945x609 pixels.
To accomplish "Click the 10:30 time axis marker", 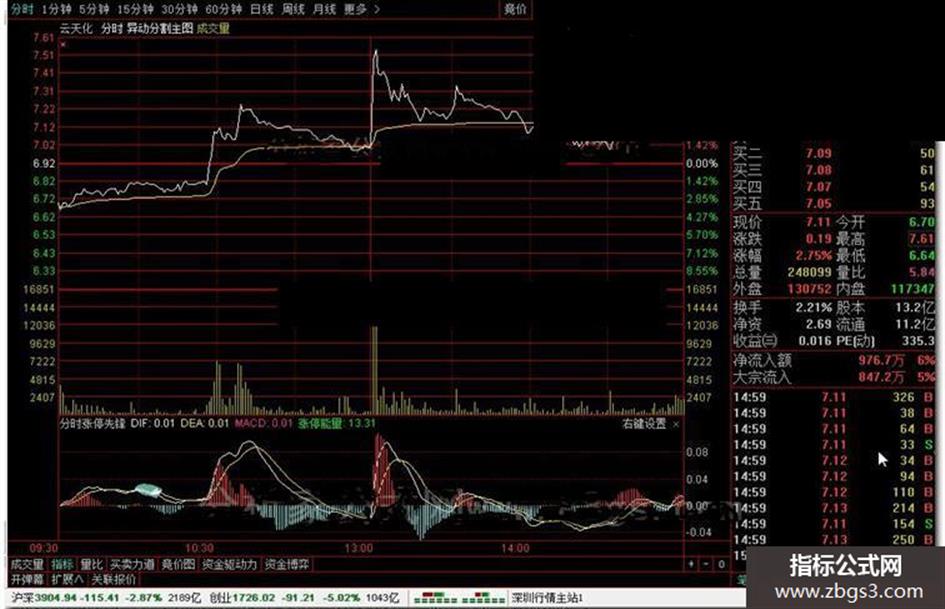I will pyautogui.click(x=199, y=549).
